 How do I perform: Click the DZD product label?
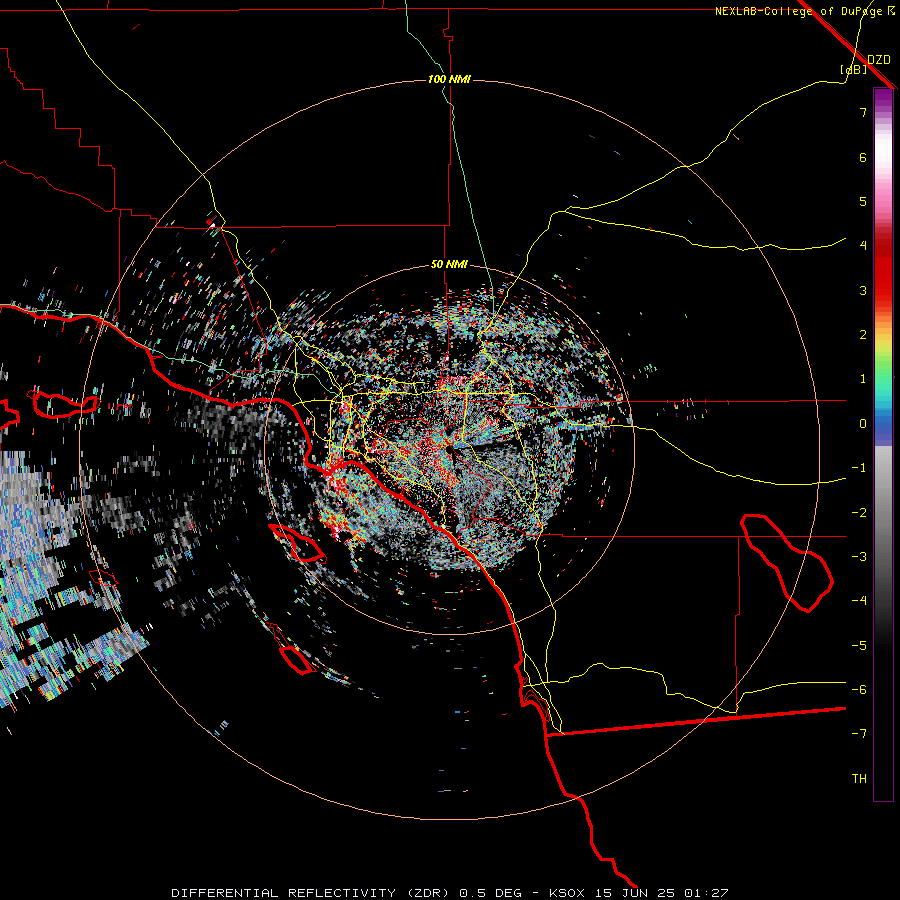click(879, 60)
